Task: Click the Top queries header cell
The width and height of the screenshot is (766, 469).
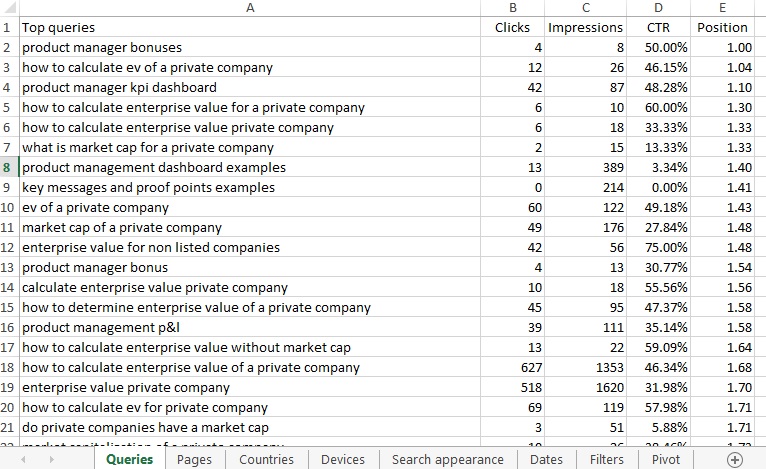Action: click(x=250, y=28)
